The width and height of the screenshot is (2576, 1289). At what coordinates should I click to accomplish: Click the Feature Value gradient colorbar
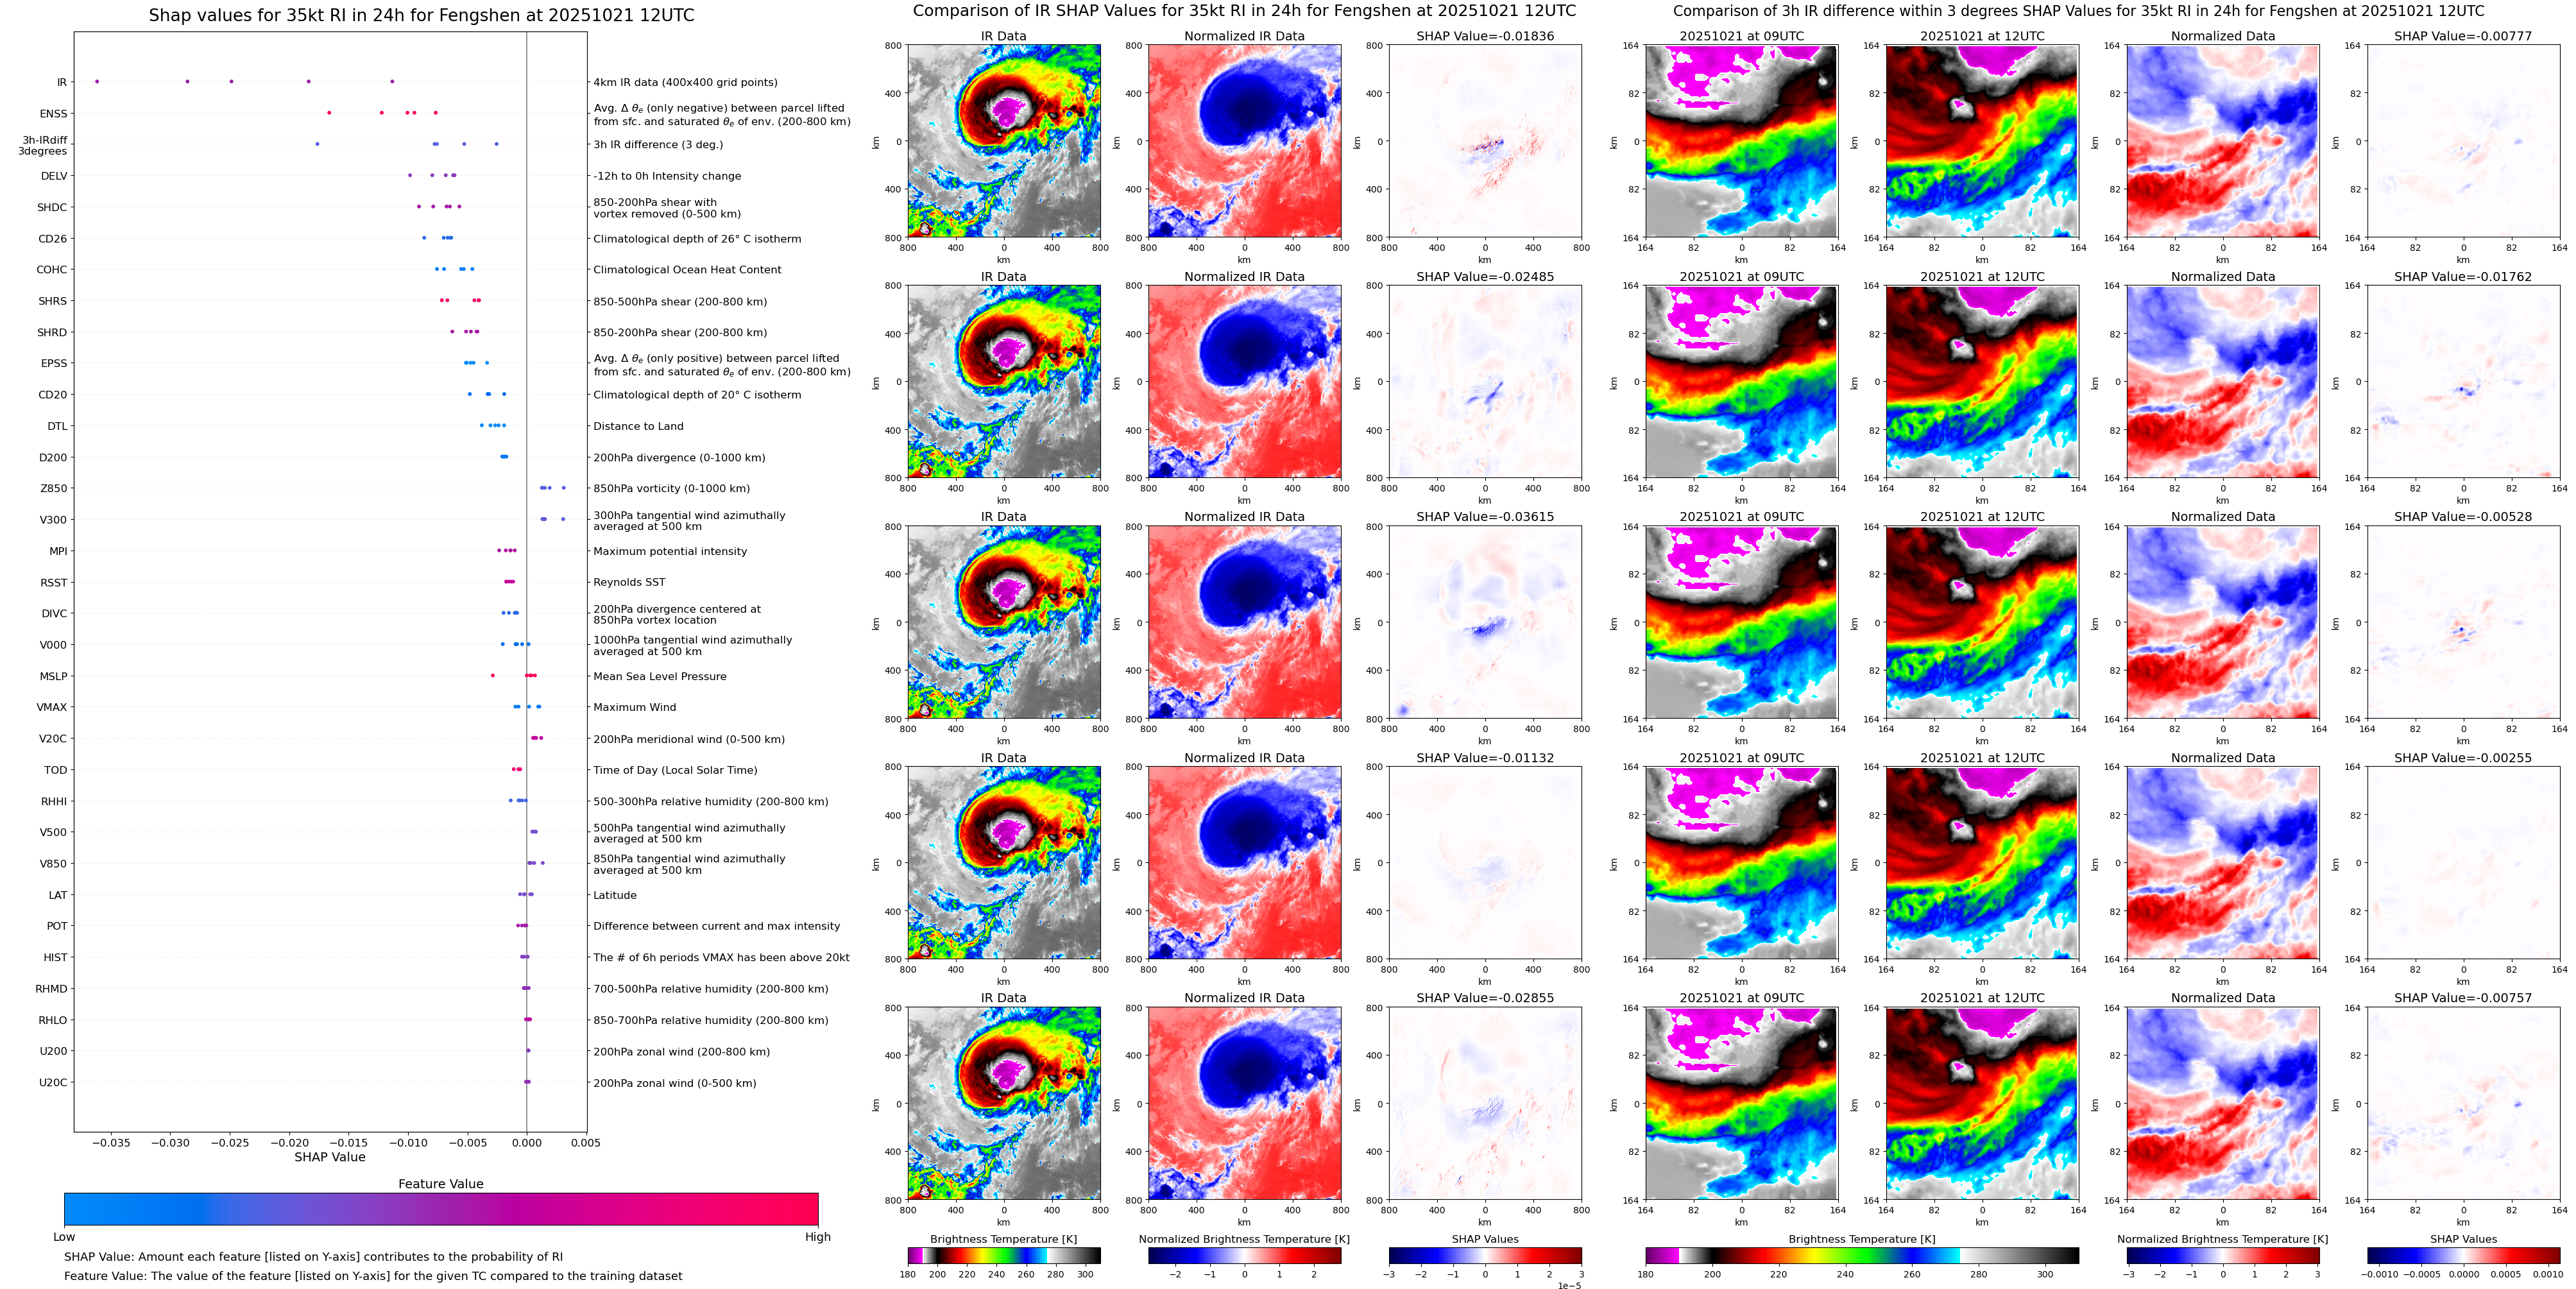click(440, 1208)
